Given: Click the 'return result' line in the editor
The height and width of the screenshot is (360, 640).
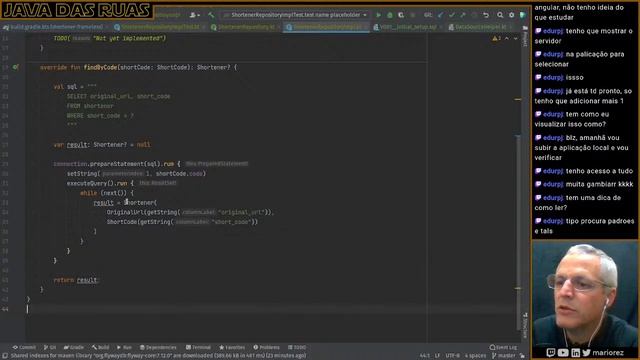Looking at the screenshot, I should click(76, 280).
